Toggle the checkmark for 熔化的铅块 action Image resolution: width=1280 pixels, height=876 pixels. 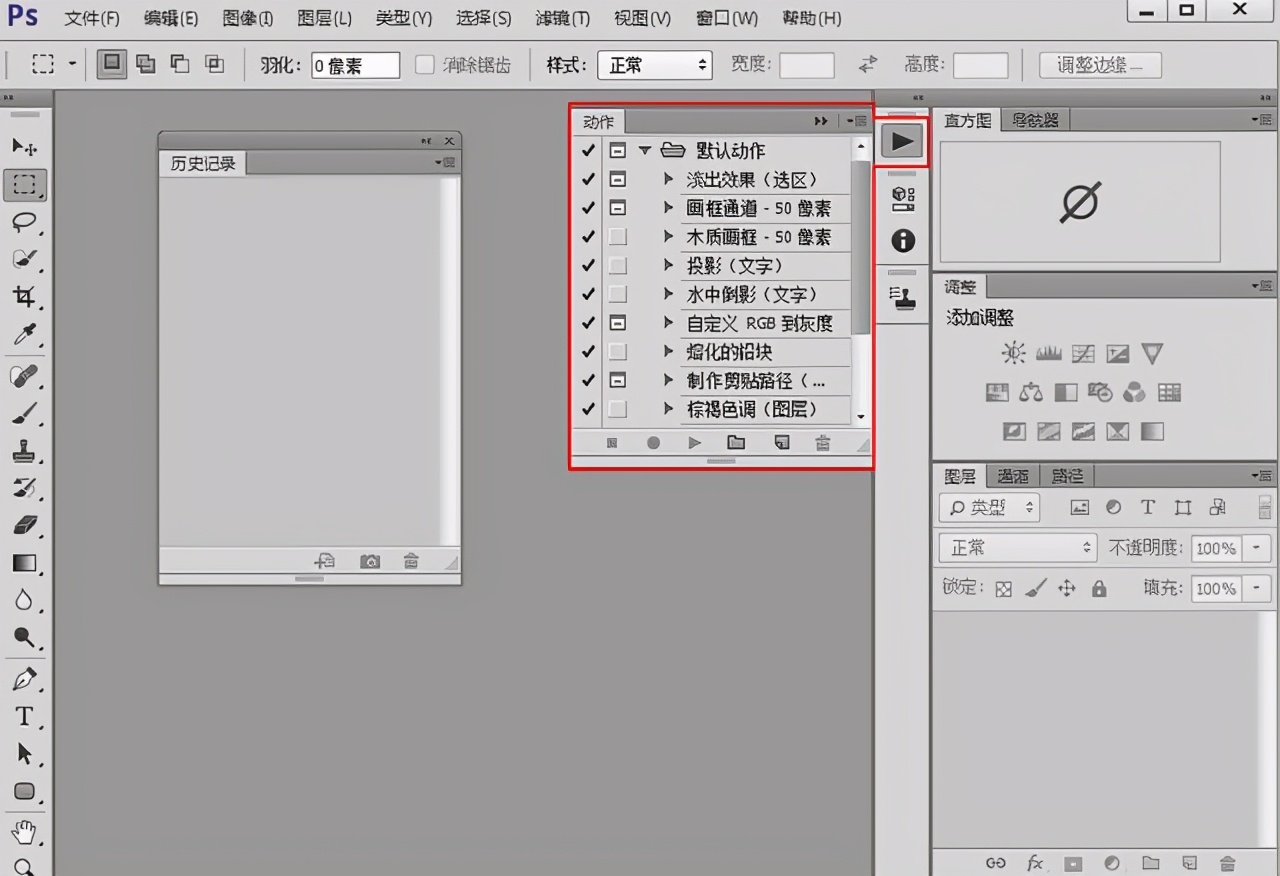point(588,352)
